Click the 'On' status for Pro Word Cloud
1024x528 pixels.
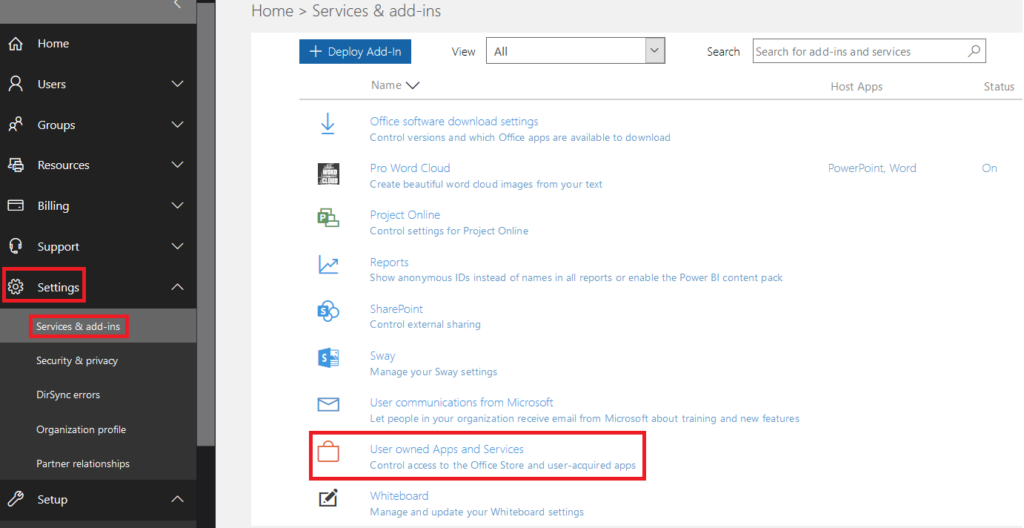point(989,168)
